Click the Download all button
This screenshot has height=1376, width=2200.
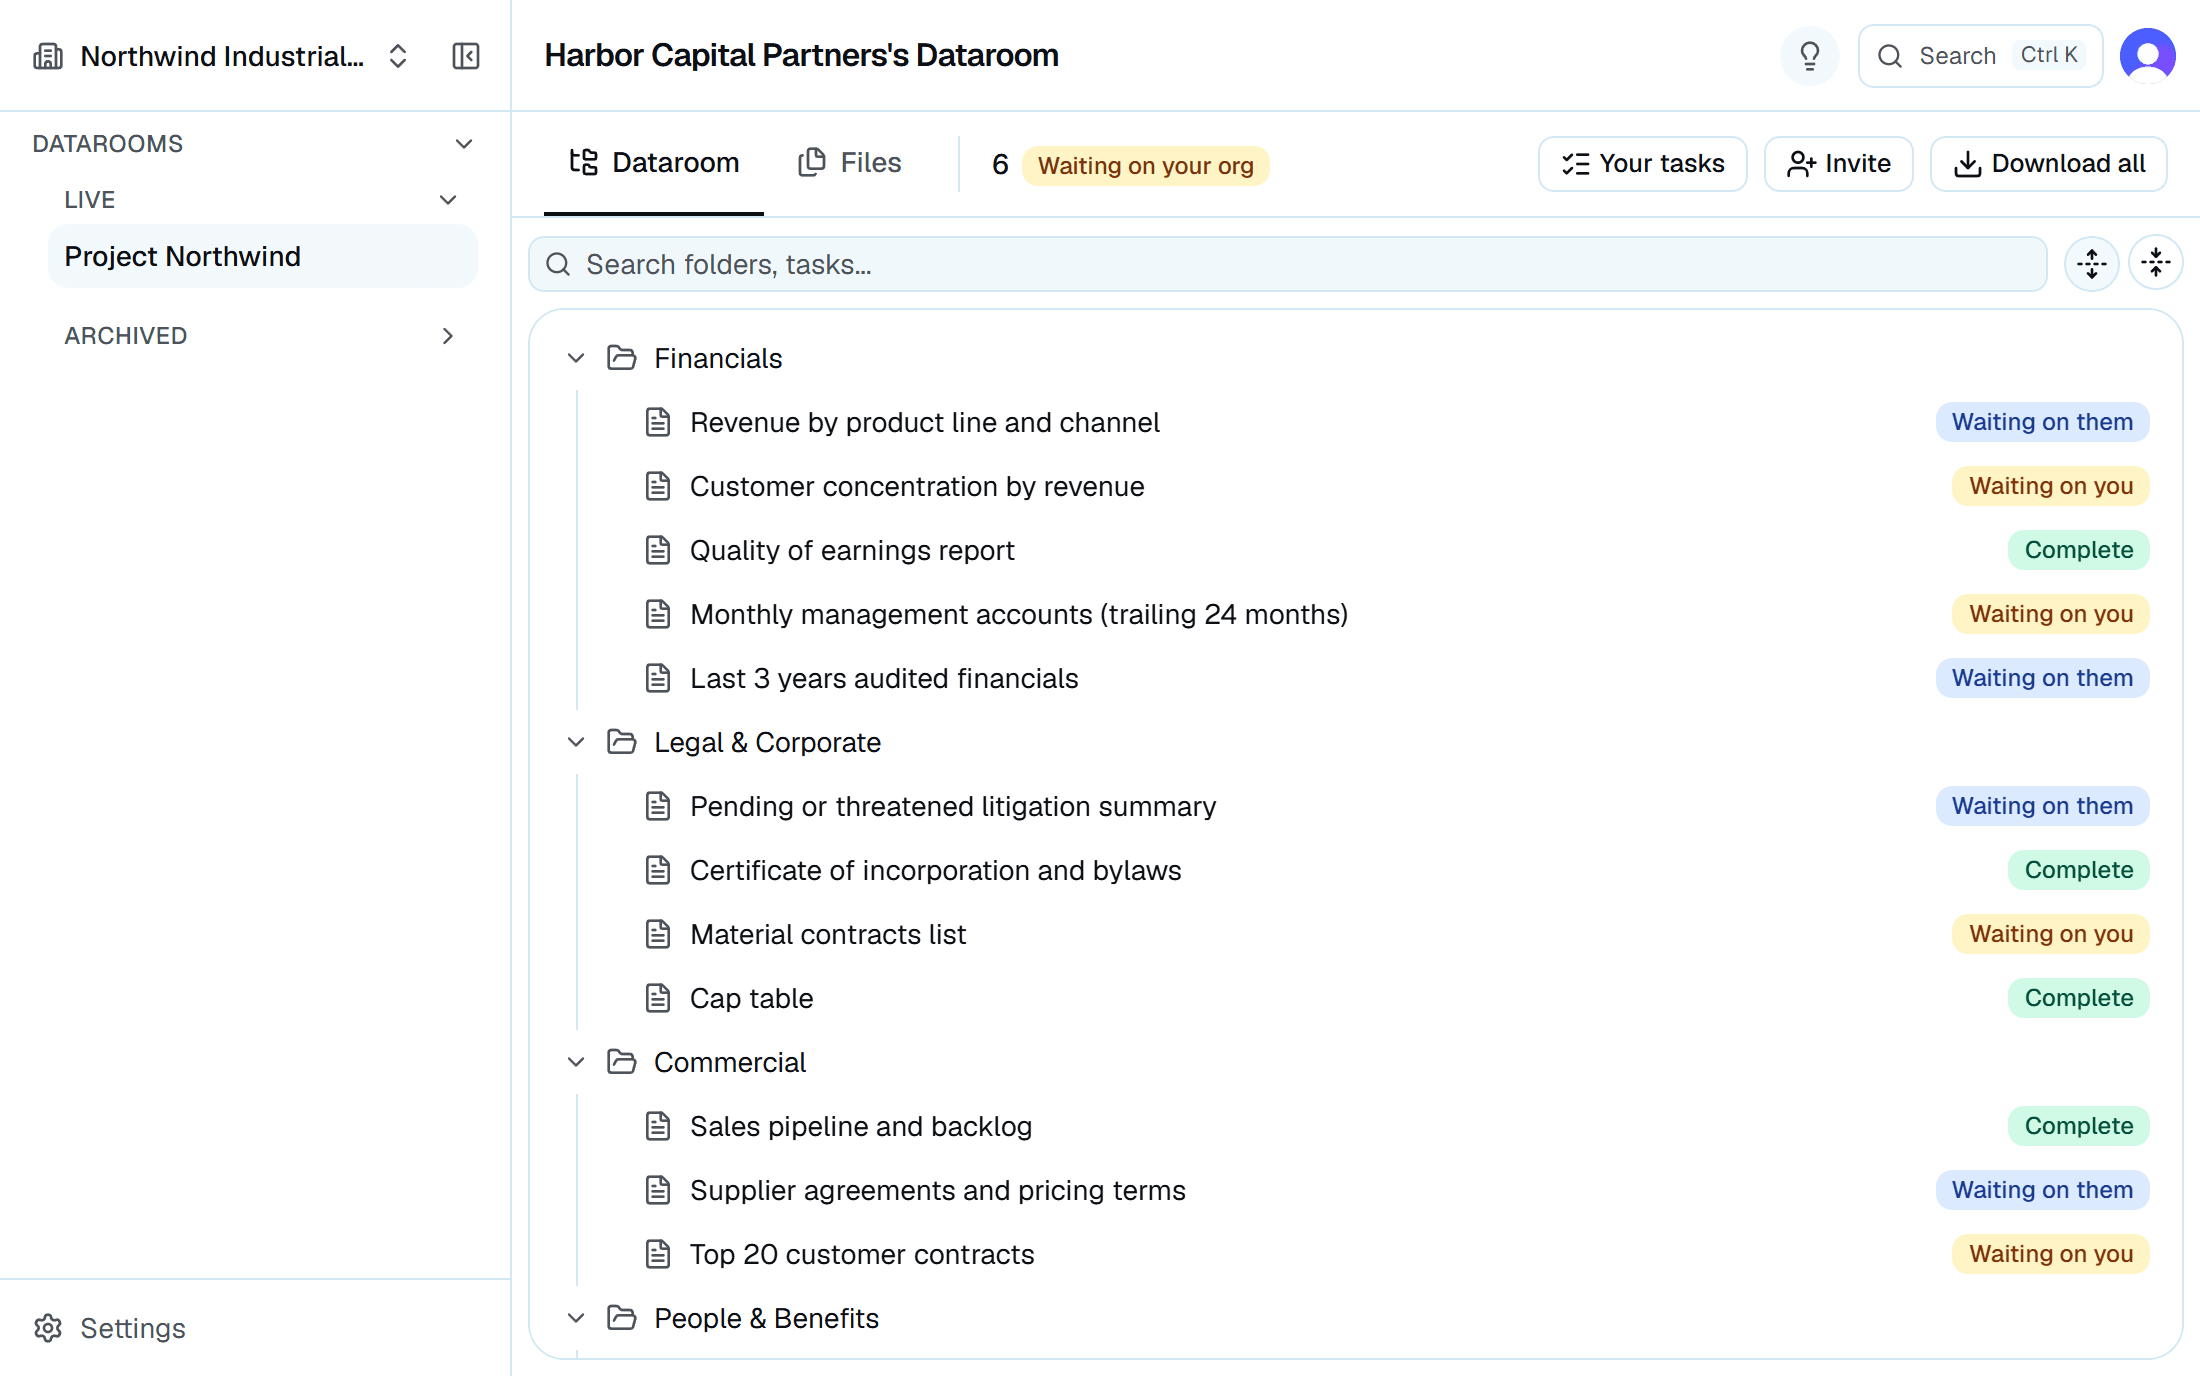point(2048,164)
